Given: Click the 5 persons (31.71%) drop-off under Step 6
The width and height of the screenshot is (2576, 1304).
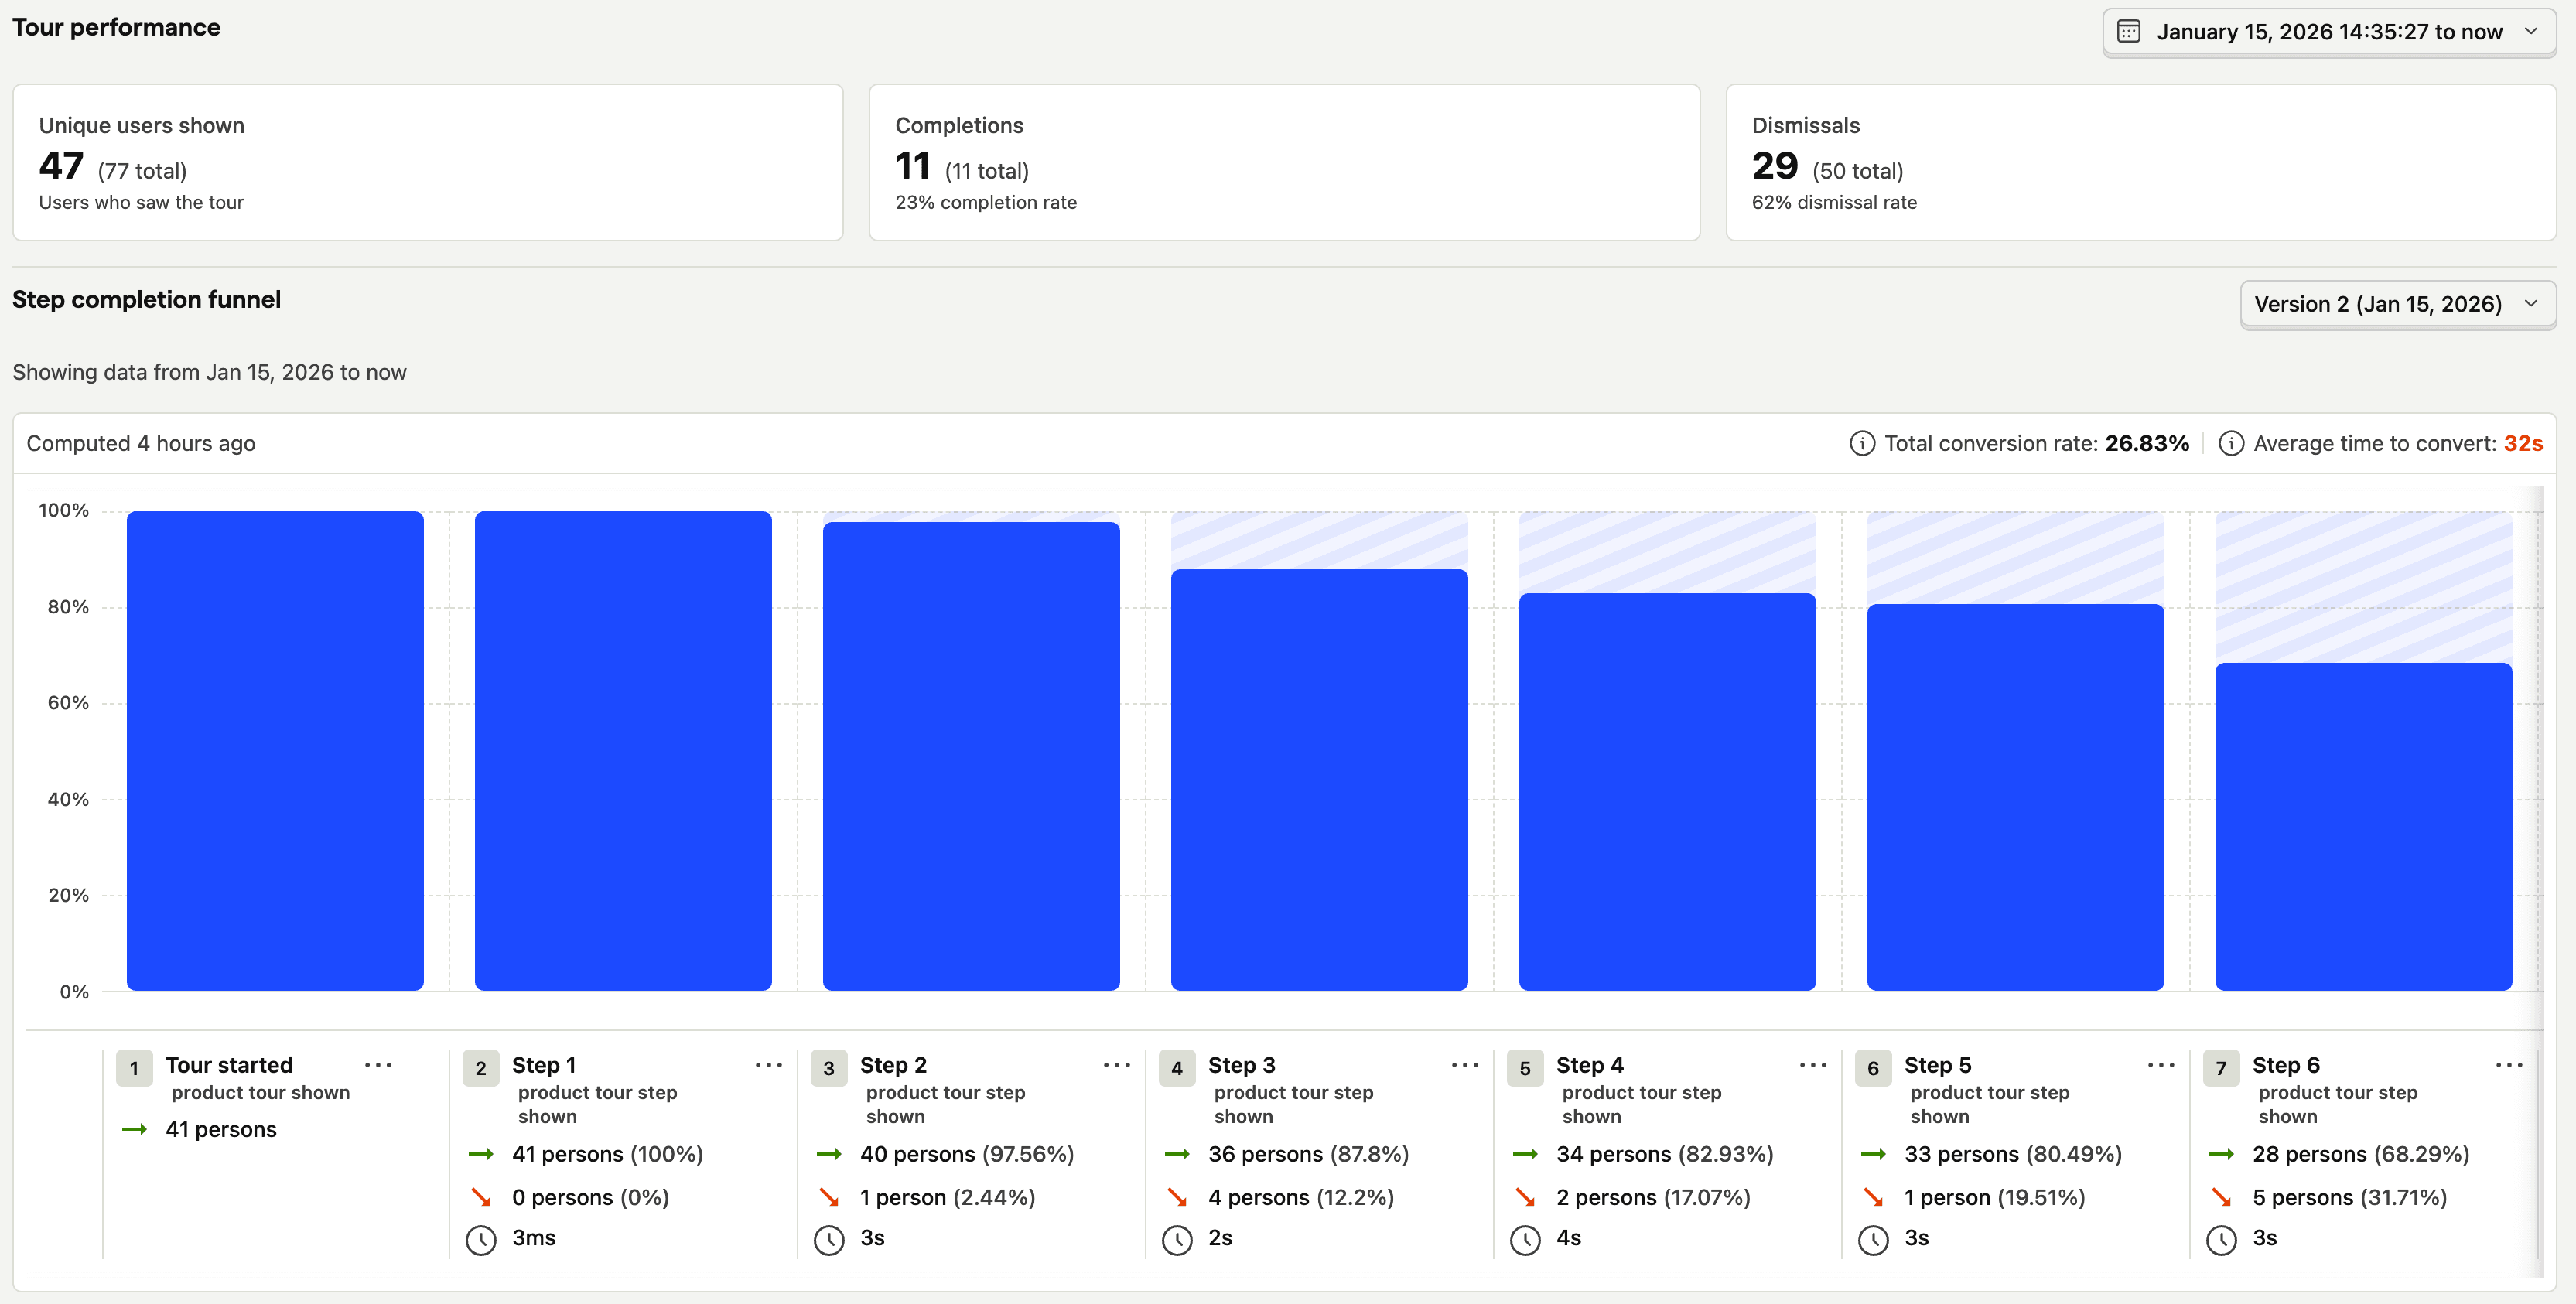Looking at the screenshot, I should point(2350,1196).
